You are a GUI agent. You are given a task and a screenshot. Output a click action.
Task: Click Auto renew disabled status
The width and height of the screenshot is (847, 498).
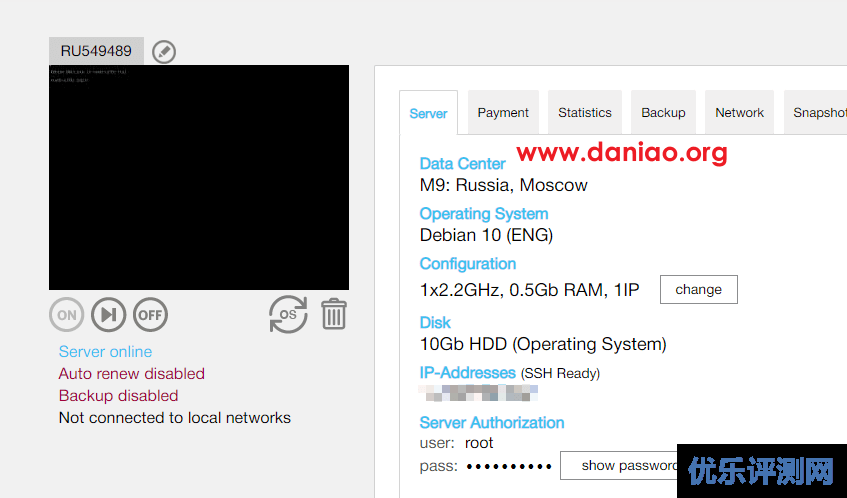tap(132, 374)
